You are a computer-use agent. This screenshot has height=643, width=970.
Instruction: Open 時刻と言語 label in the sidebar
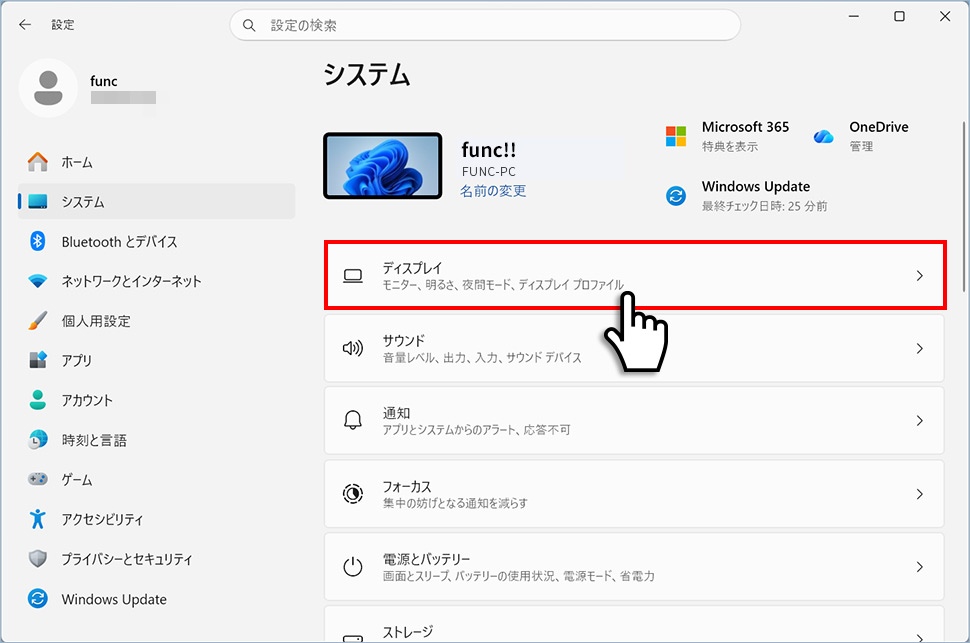(x=94, y=440)
